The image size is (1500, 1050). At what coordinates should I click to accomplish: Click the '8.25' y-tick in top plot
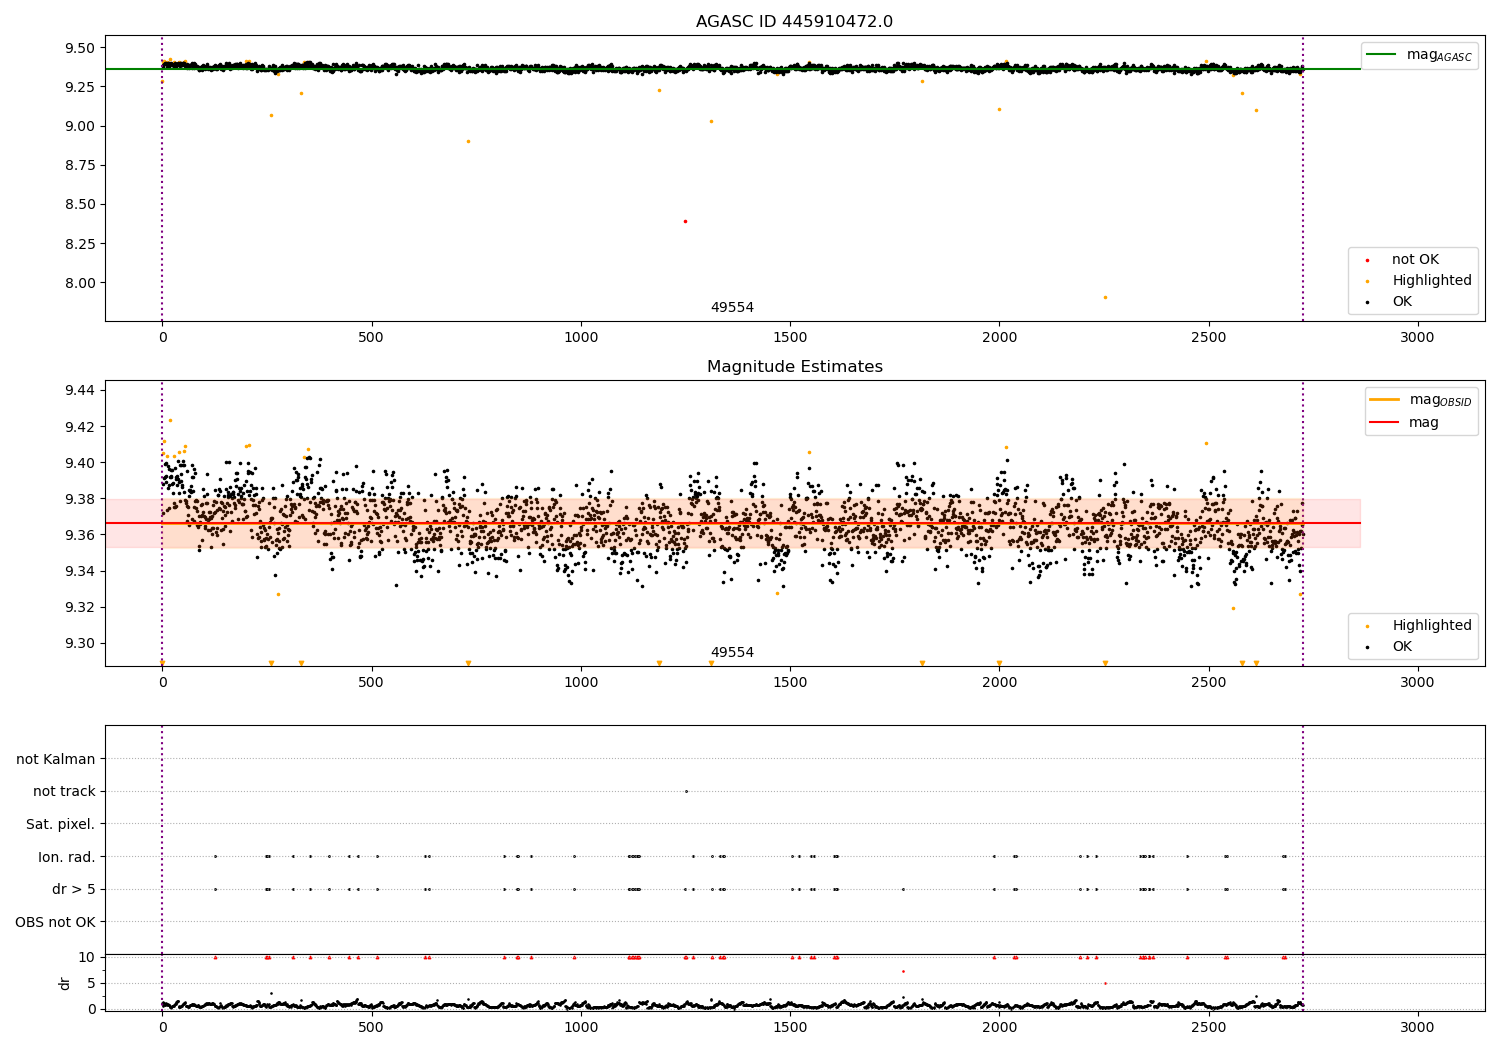tap(80, 244)
